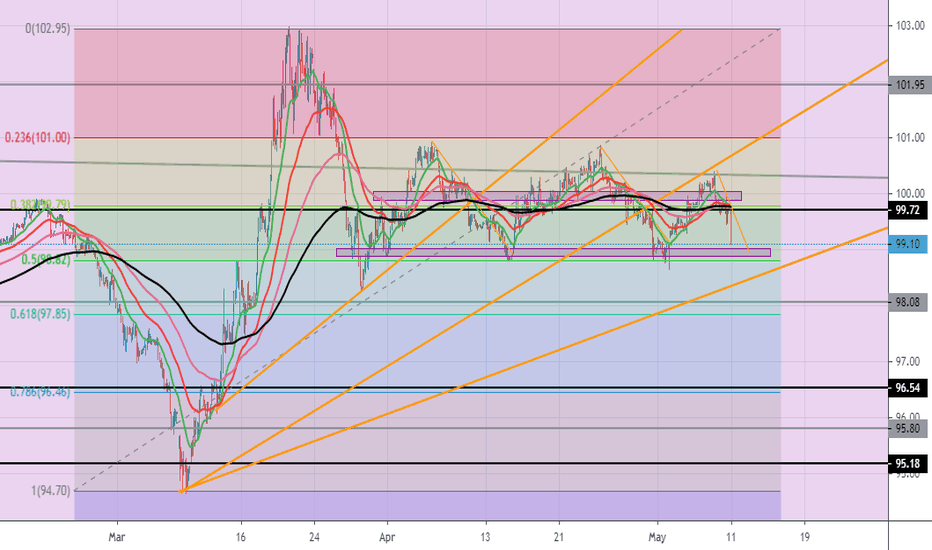Click the 21 date on time axis

pos(559,537)
